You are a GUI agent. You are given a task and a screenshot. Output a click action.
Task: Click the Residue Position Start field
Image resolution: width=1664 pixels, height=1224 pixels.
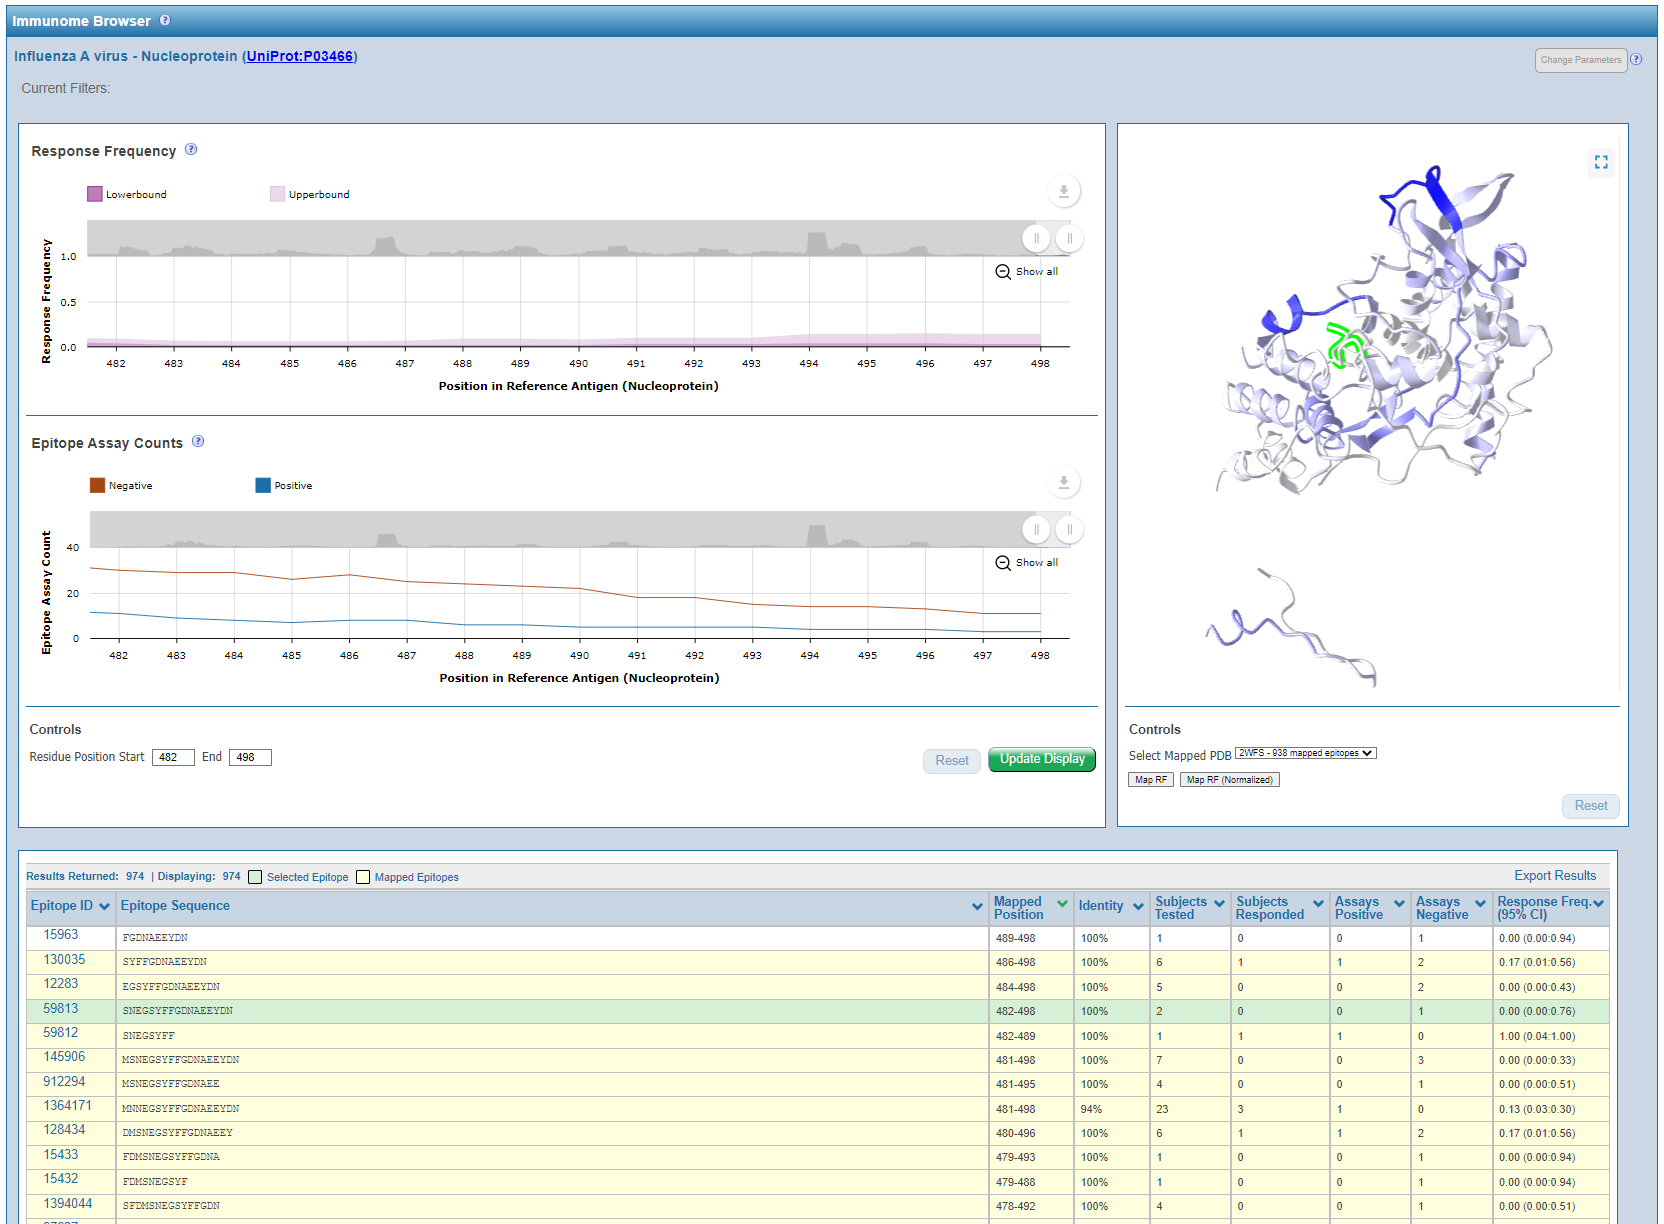(x=173, y=757)
